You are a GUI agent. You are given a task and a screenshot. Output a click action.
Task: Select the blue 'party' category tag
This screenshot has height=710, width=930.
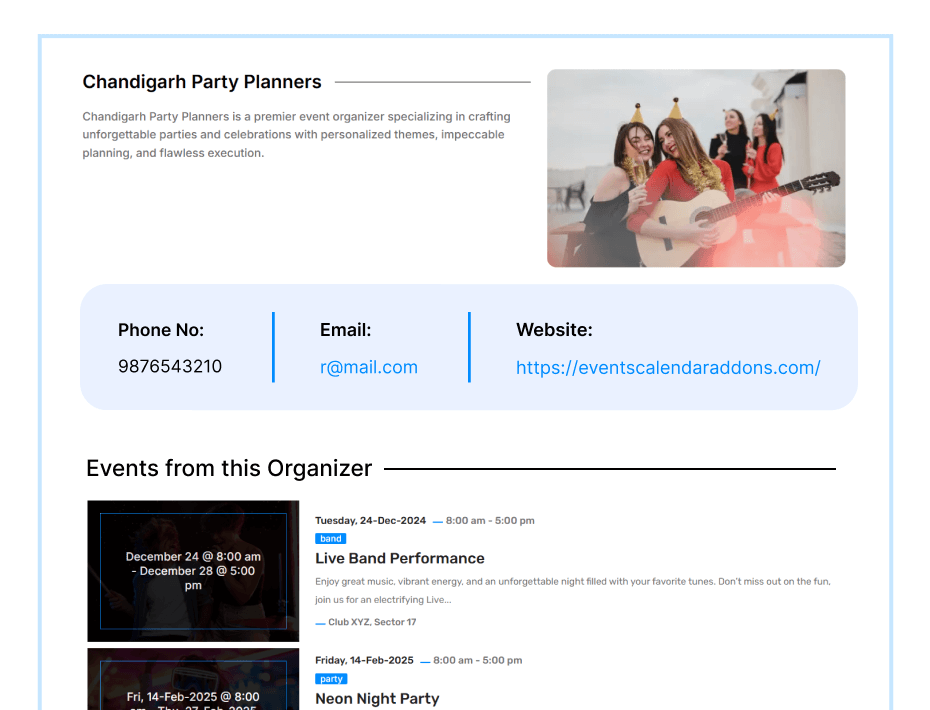(x=331, y=679)
